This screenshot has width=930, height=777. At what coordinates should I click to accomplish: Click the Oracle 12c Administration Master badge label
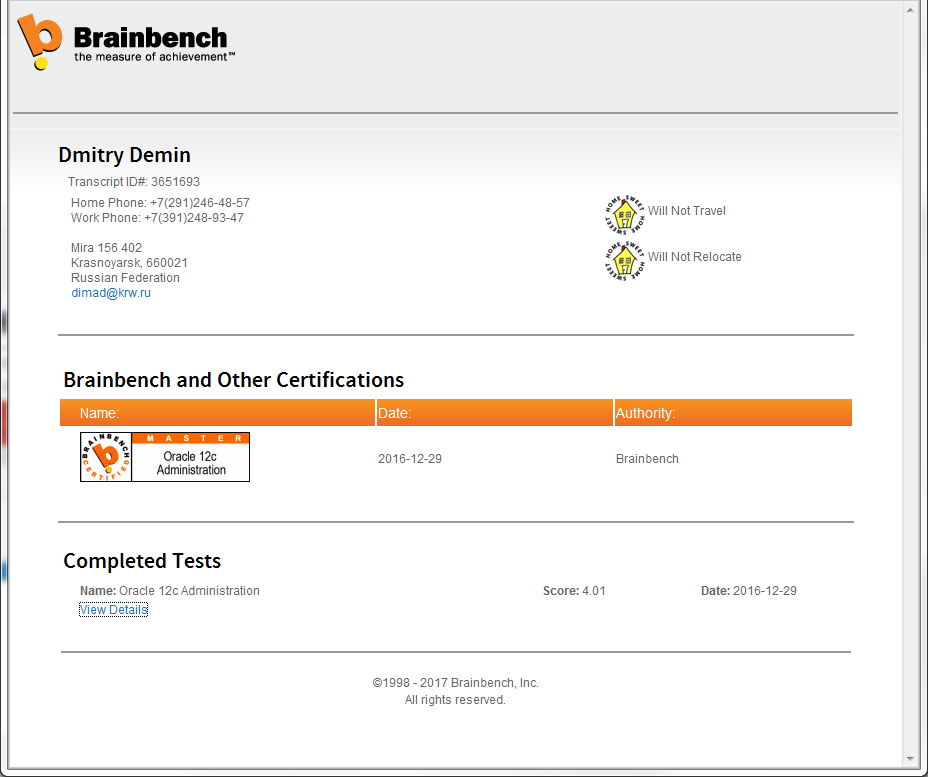click(190, 463)
